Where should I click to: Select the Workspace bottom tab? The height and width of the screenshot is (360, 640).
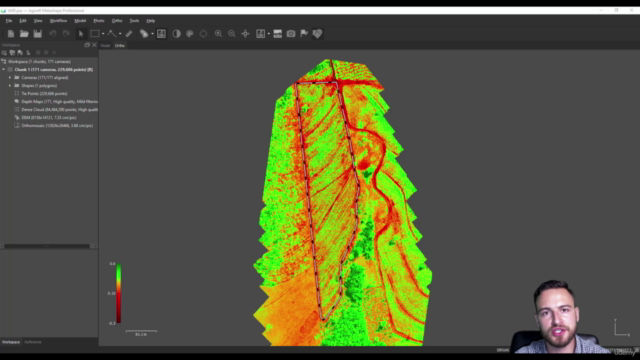[x=11, y=342]
